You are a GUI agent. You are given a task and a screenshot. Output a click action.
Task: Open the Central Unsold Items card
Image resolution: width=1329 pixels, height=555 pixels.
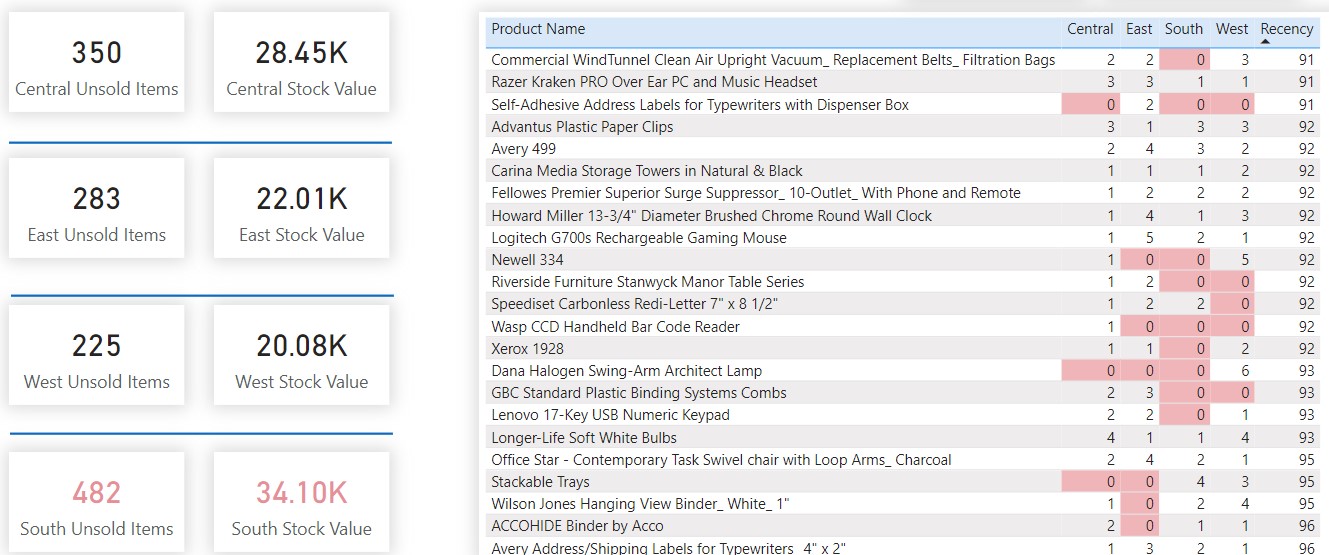point(97,62)
